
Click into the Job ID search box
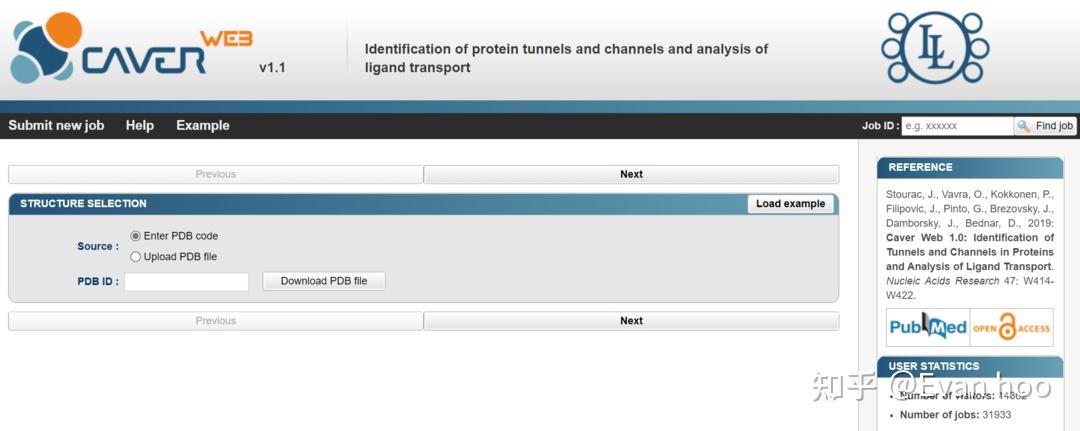957,126
